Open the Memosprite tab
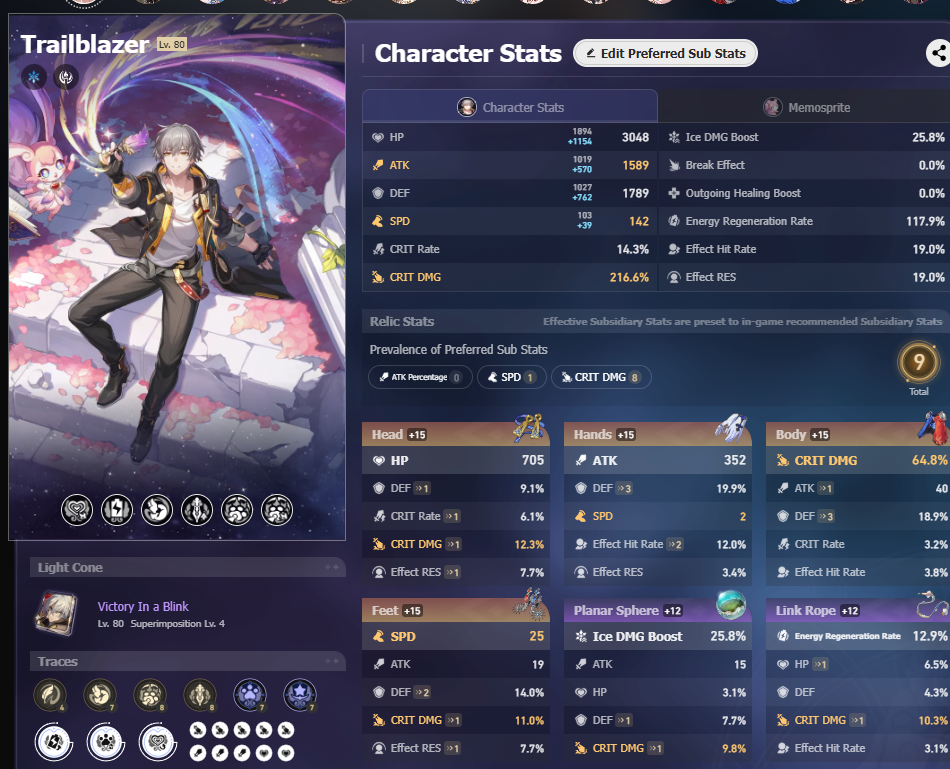950x769 pixels. 806,107
